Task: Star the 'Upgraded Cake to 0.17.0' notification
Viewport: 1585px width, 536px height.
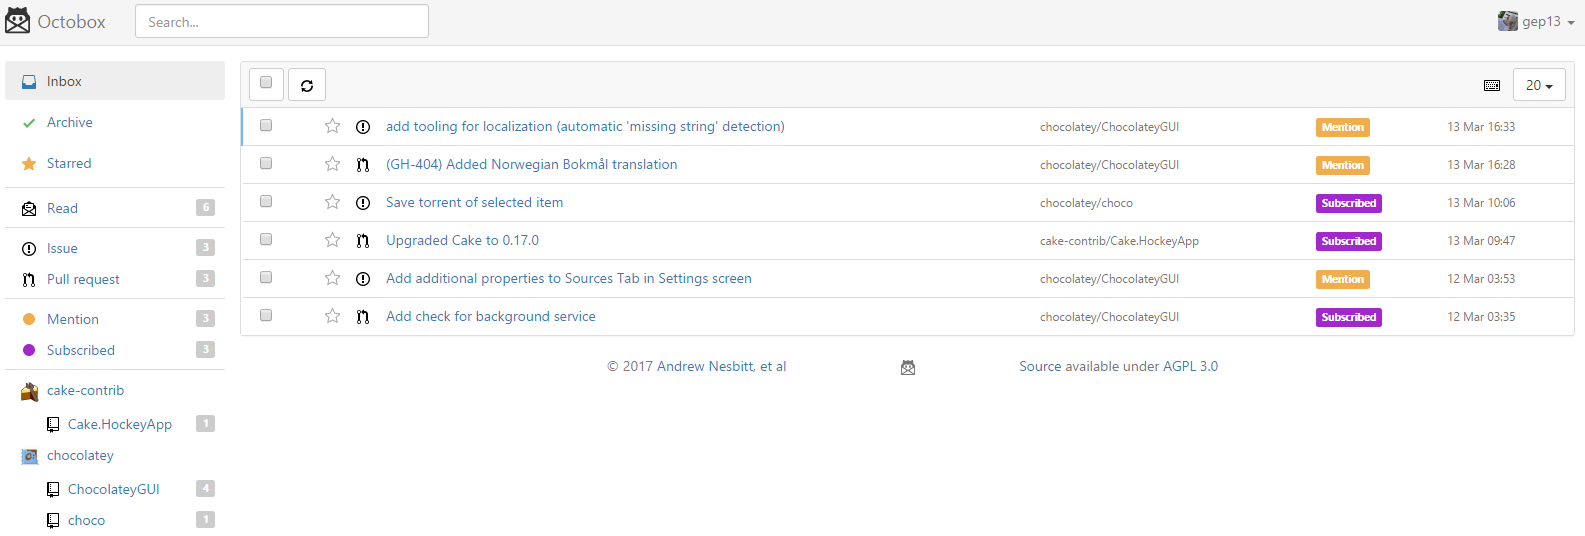Action: (x=332, y=240)
